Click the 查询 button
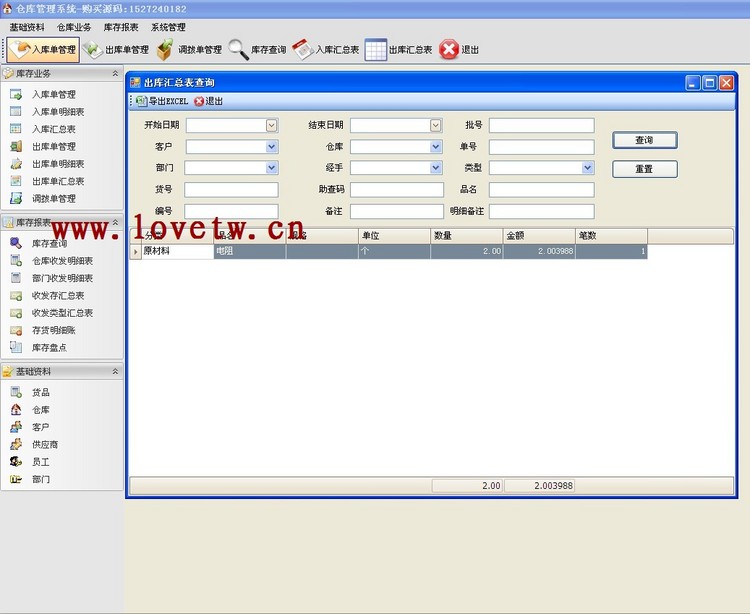The height and width of the screenshot is (614, 750). tap(645, 140)
